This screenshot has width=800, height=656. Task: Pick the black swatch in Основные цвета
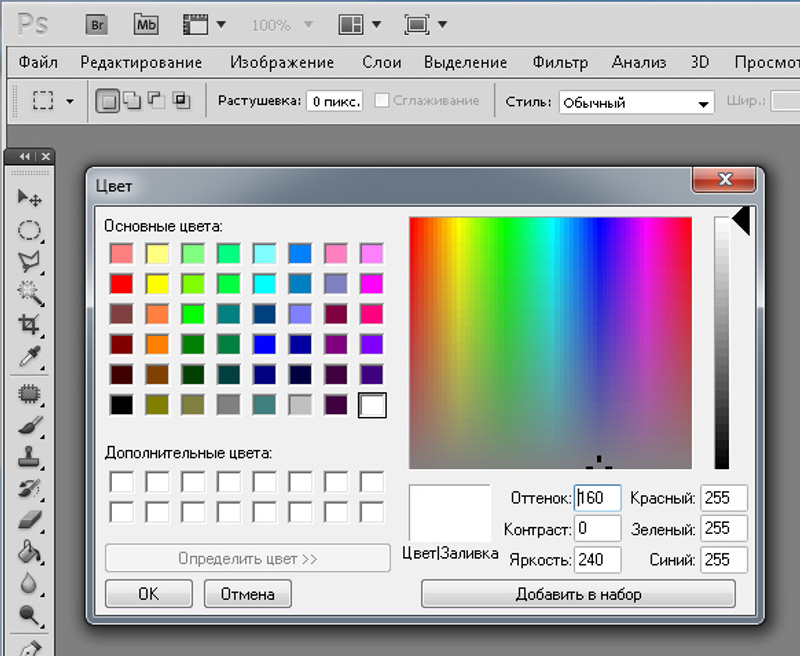pyautogui.click(x=121, y=405)
